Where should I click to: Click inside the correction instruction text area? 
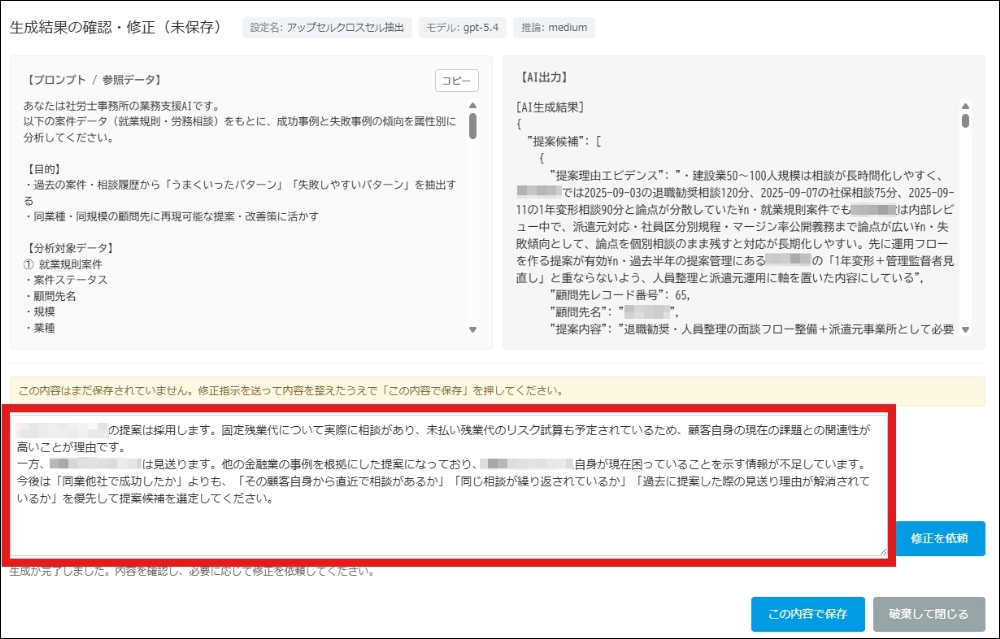click(x=448, y=485)
